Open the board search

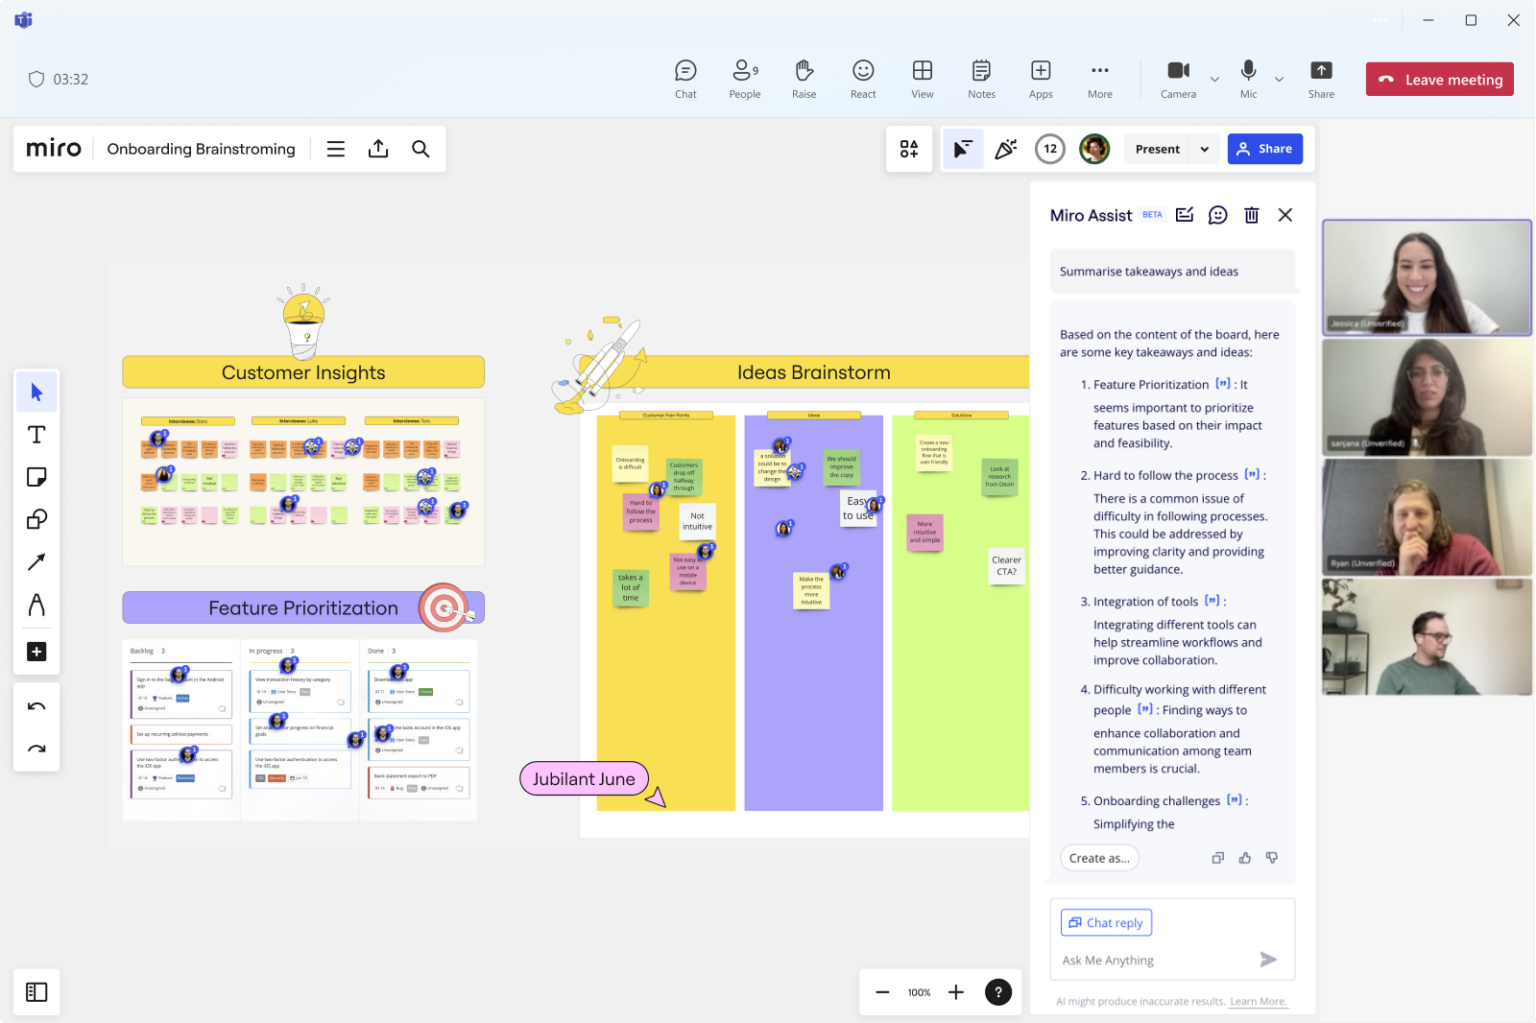tap(420, 148)
